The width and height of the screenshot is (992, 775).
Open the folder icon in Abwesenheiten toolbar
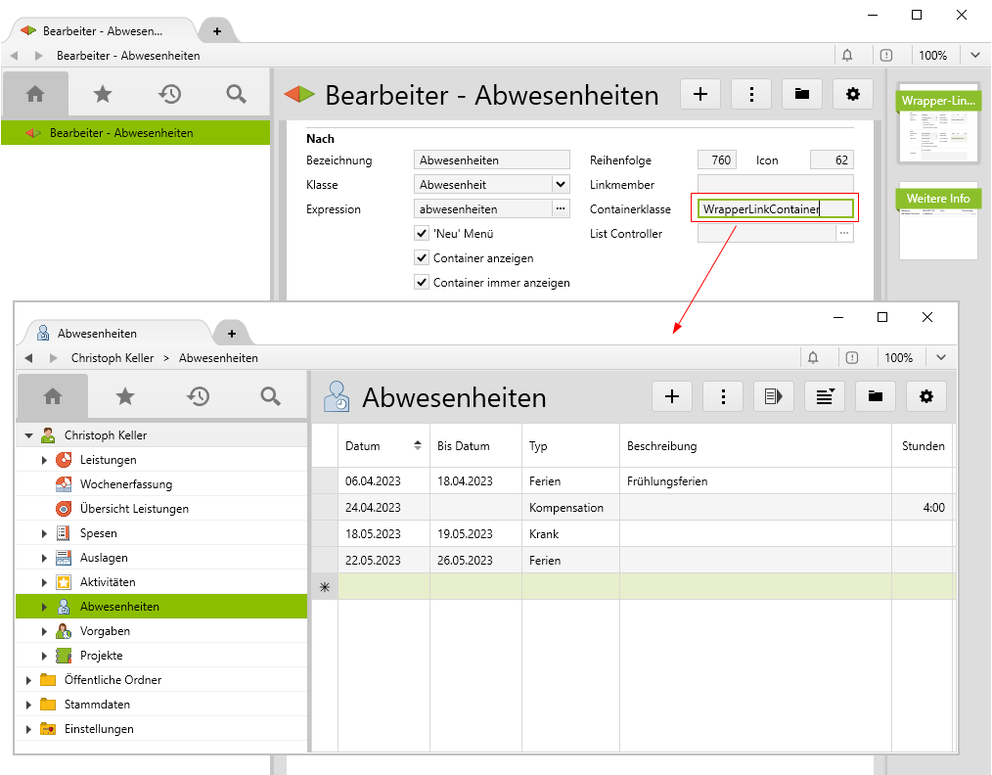click(x=875, y=397)
